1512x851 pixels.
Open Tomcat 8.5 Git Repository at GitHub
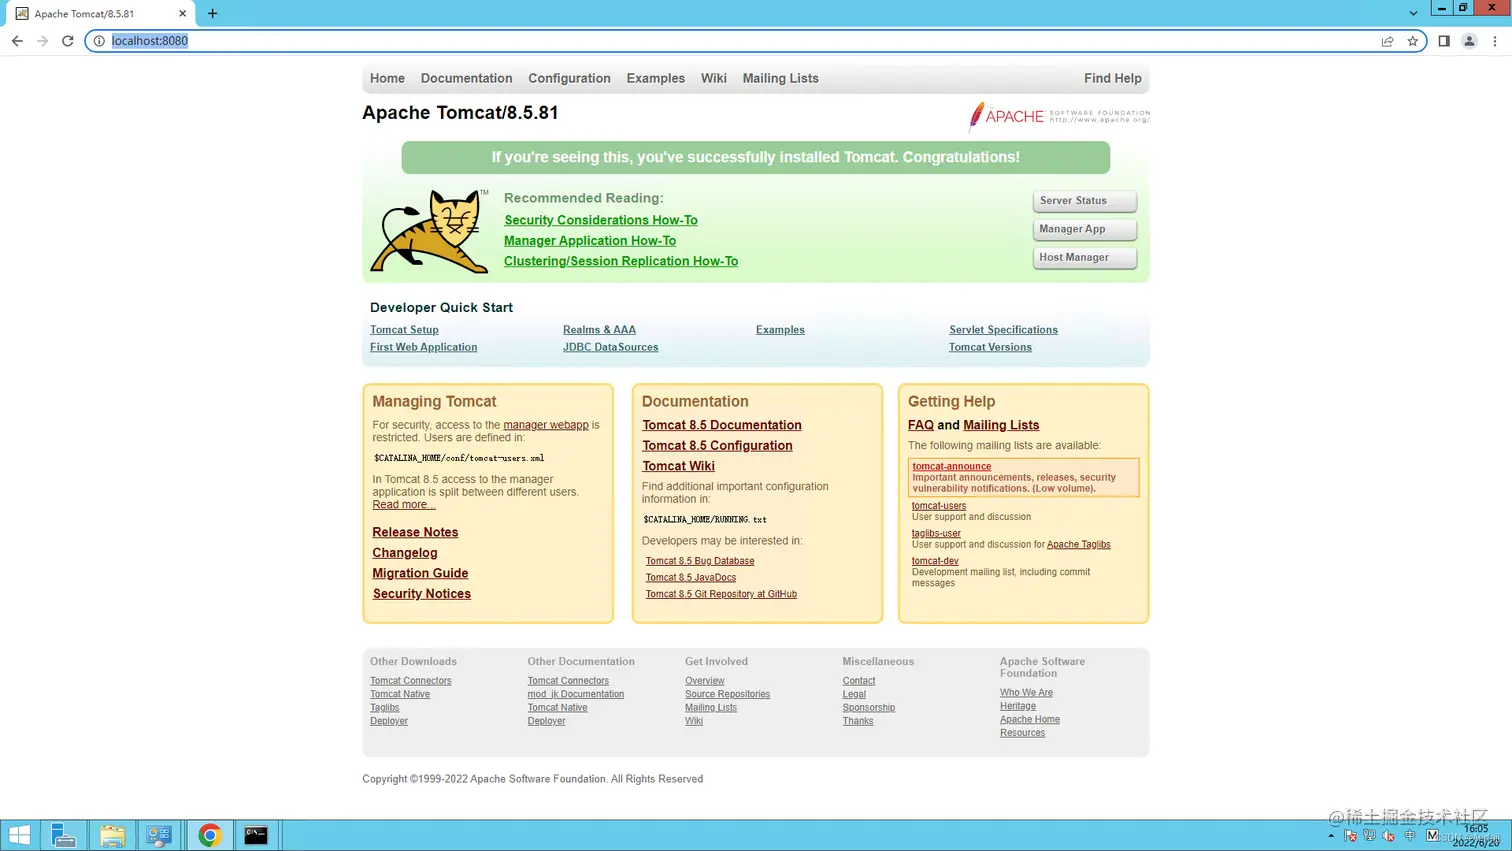pyautogui.click(x=721, y=594)
